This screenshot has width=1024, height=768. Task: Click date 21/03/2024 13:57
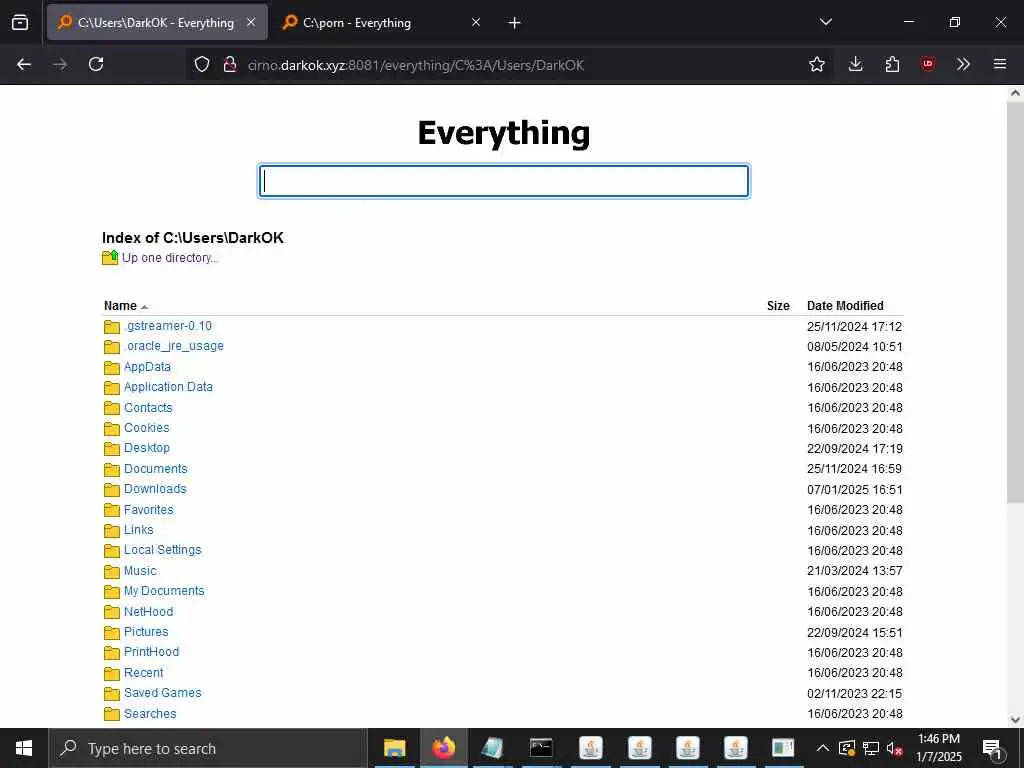[x=855, y=571]
